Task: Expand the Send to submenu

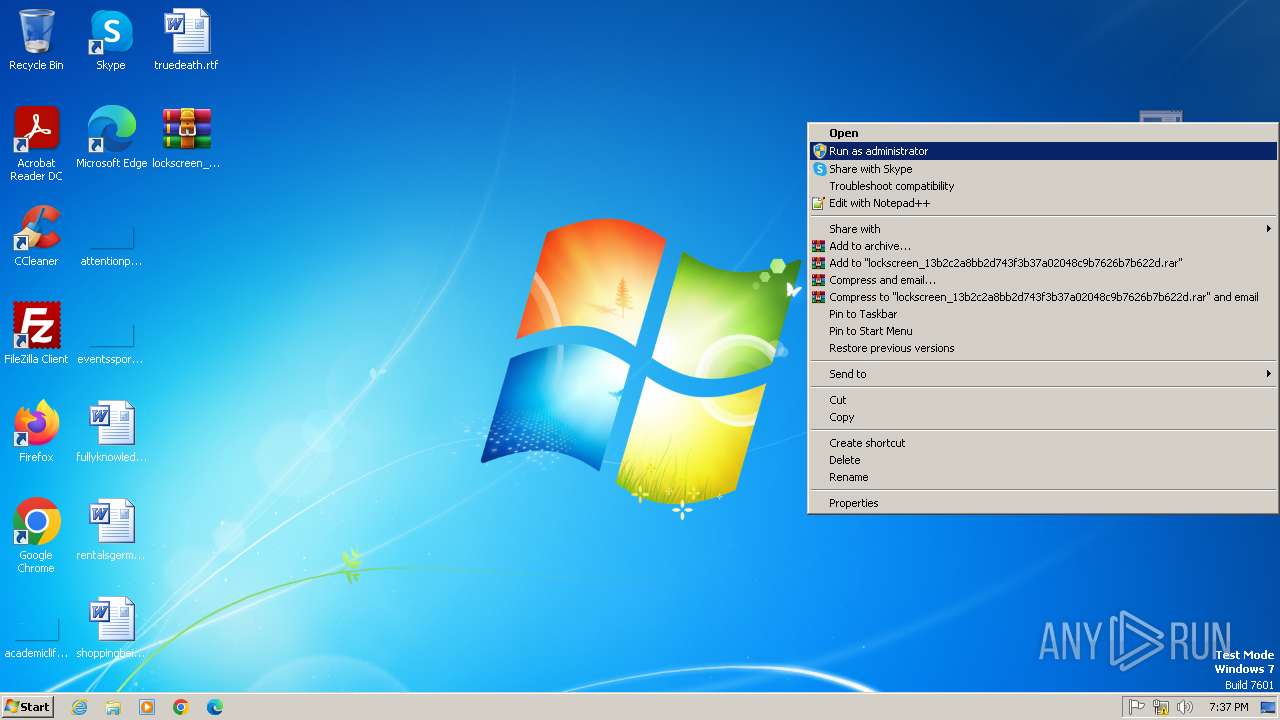Action: click(x=1043, y=374)
